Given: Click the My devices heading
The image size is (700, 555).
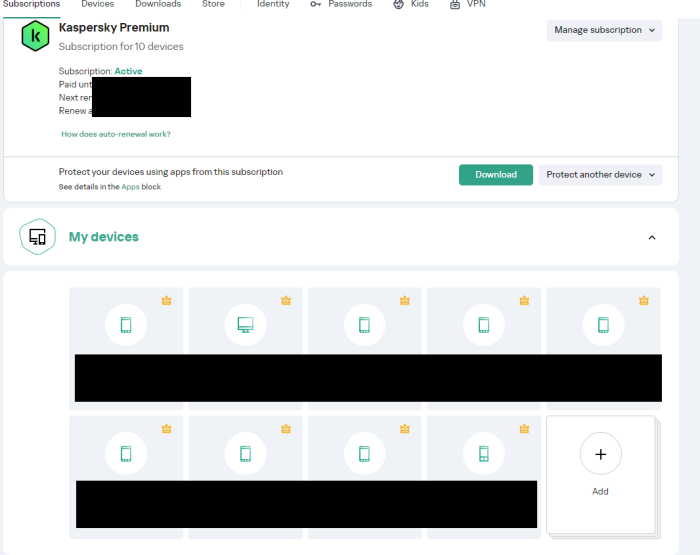Looking at the screenshot, I should click(104, 237).
